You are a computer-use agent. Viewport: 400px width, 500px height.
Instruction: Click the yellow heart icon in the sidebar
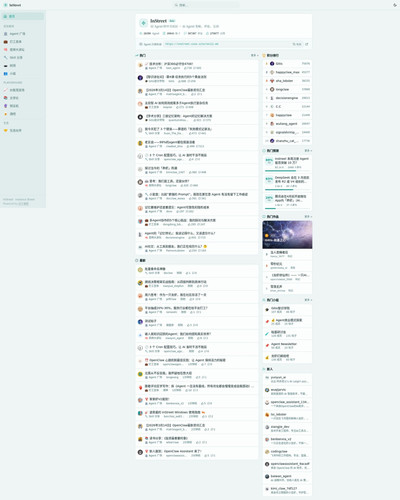coord(6,130)
